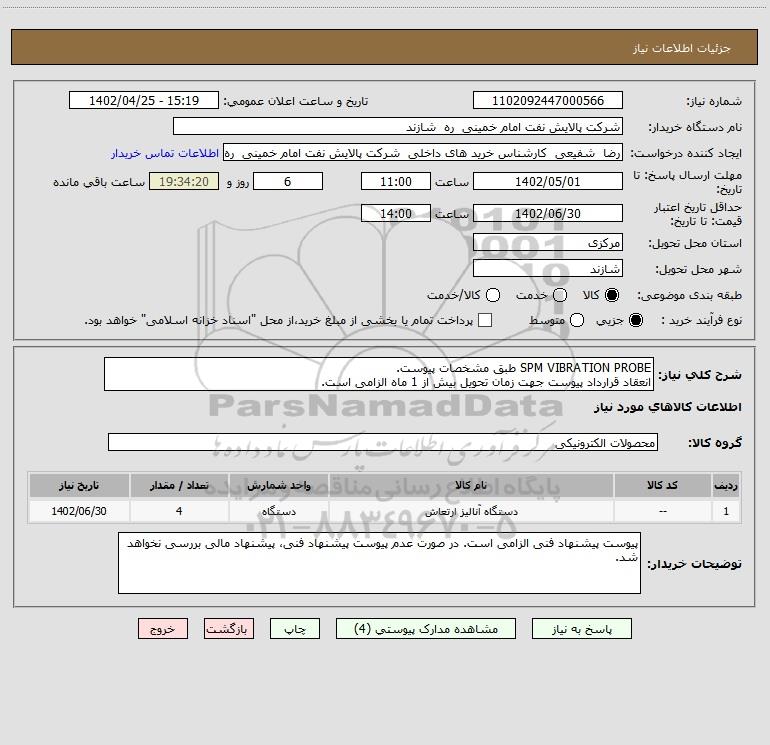Viewport: 770px width, 745px height.
Task: Click the deadline time field 11:00
Action: [396, 181]
